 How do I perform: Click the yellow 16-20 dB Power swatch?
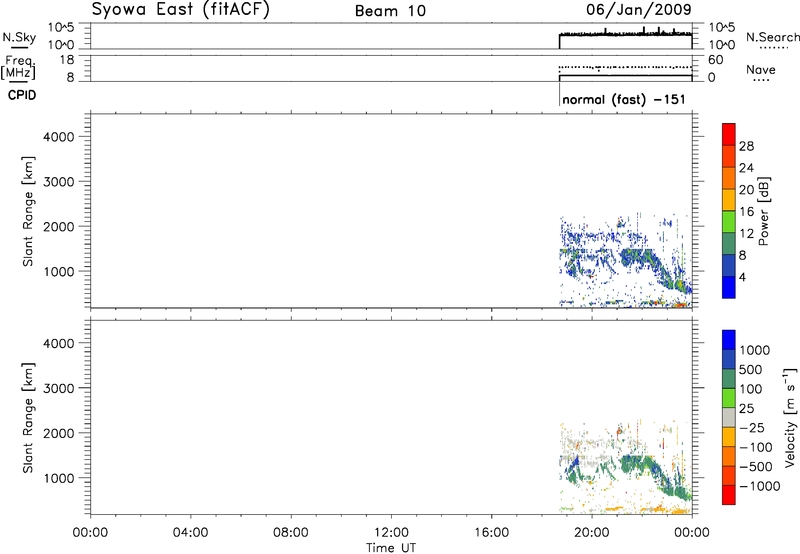pyautogui.click(x=729, y=200)
